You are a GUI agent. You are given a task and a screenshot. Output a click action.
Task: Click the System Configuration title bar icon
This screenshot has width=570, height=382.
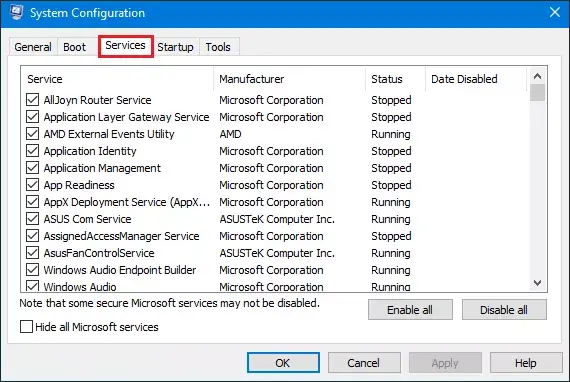[16, 12]
